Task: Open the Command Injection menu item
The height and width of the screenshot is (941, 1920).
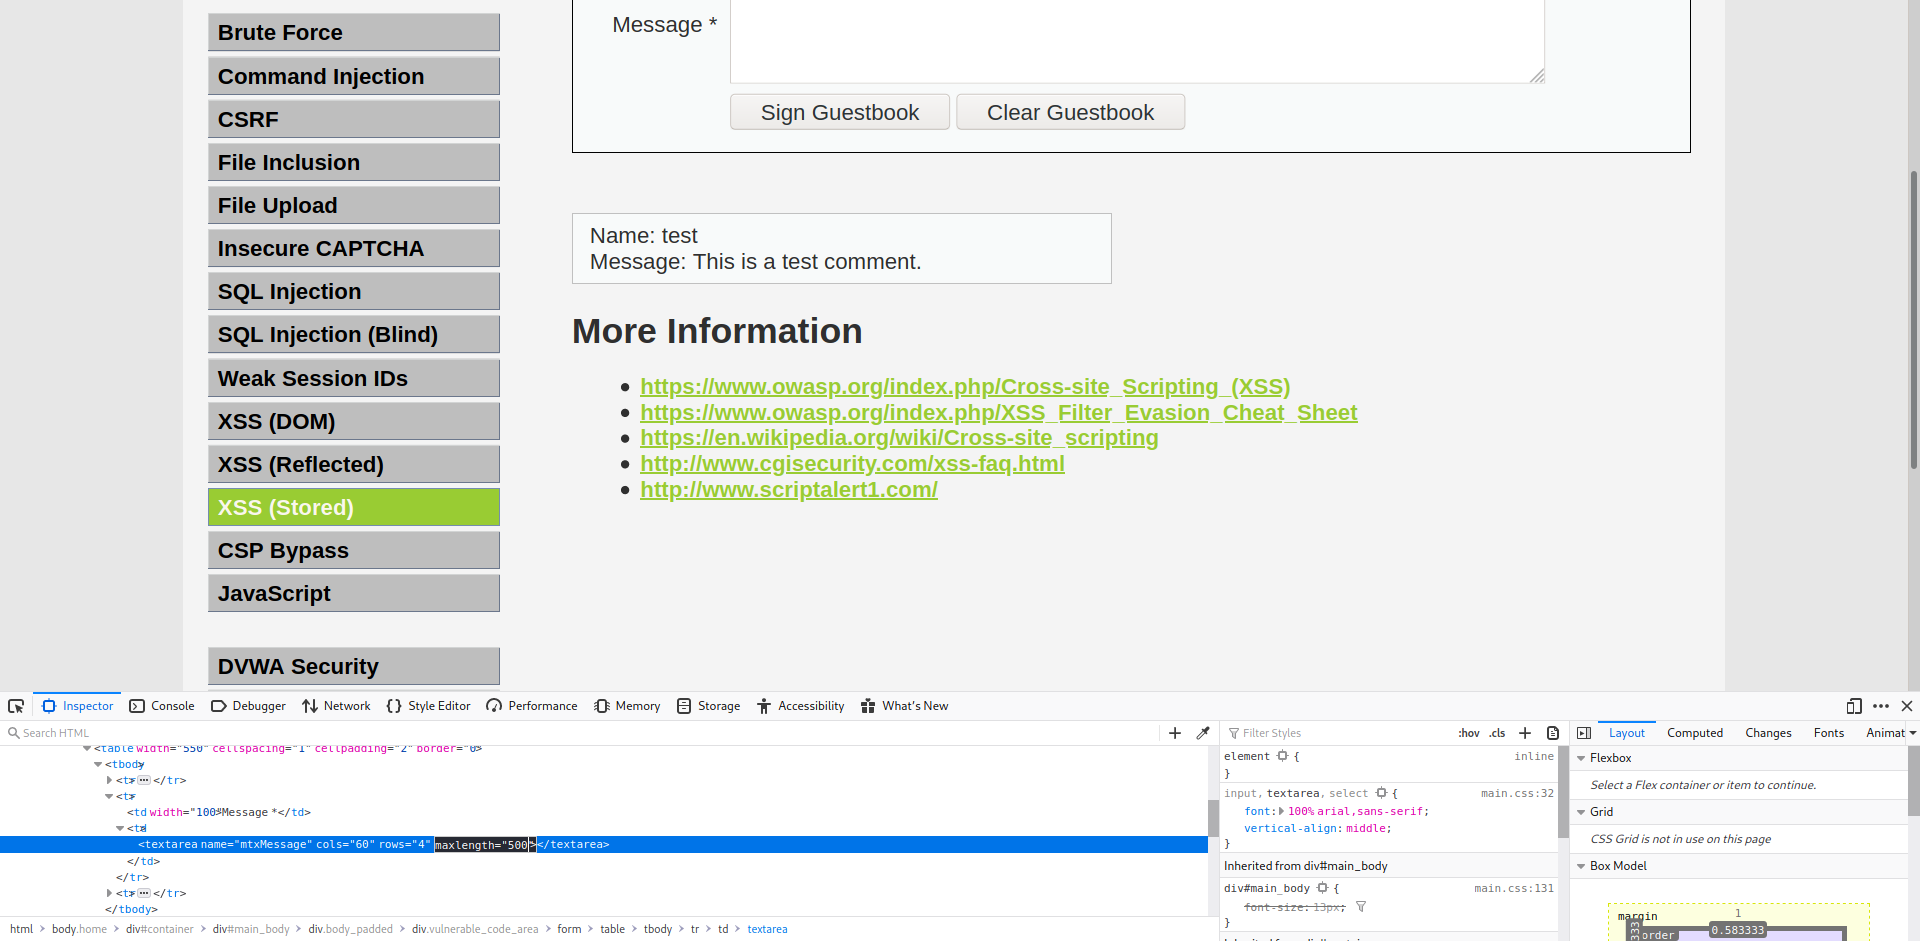Action: tap(354, 76)
